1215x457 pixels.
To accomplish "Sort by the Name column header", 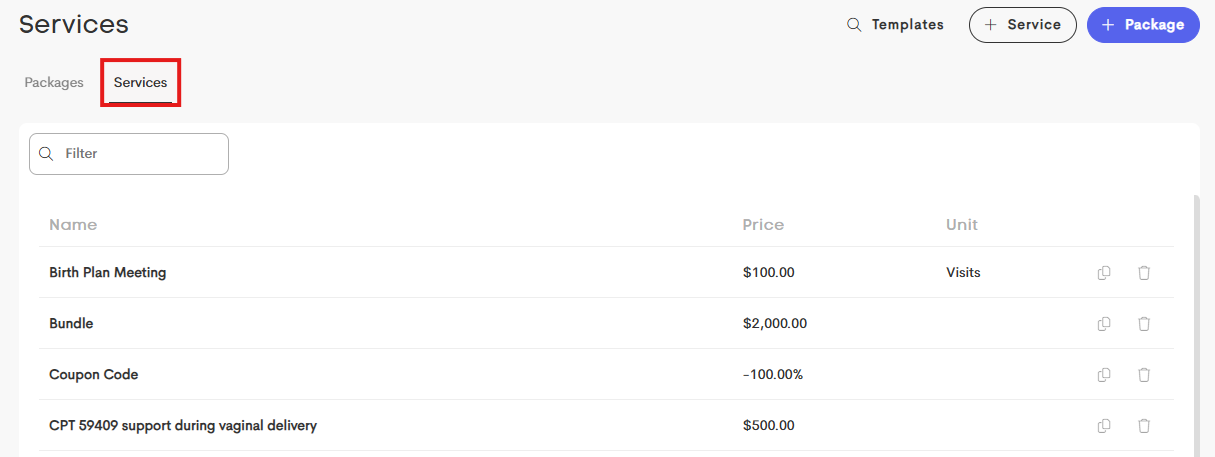I will 73,224.
